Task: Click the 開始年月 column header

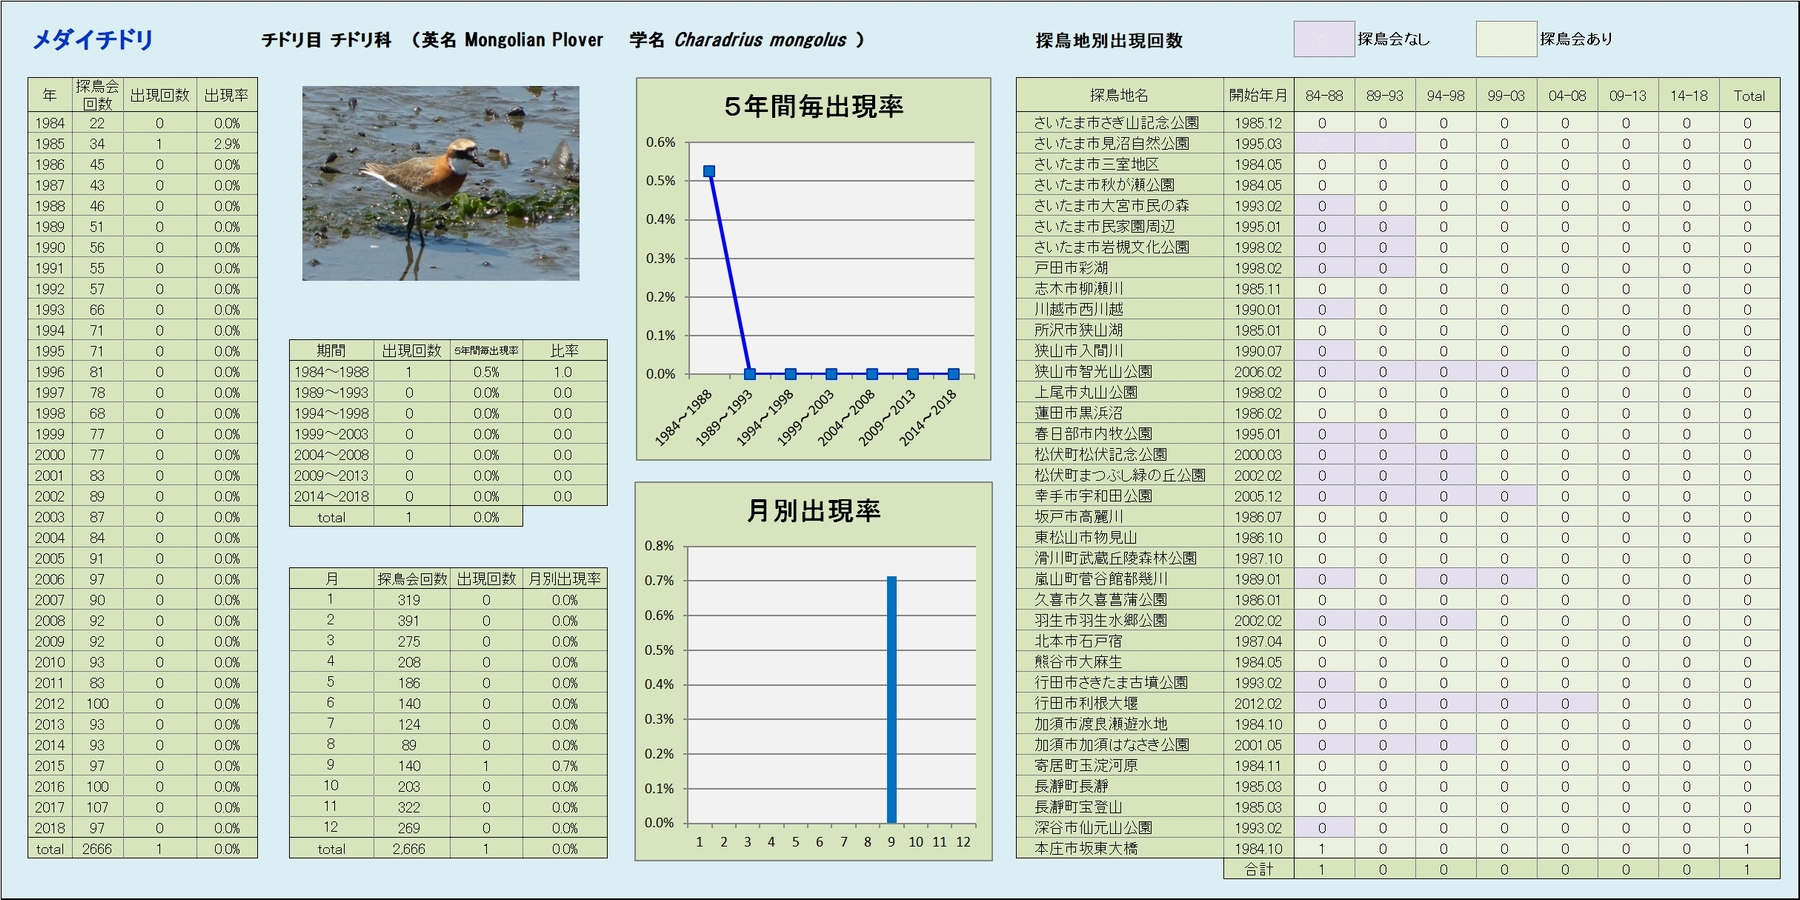Action: coord(1257,96)
